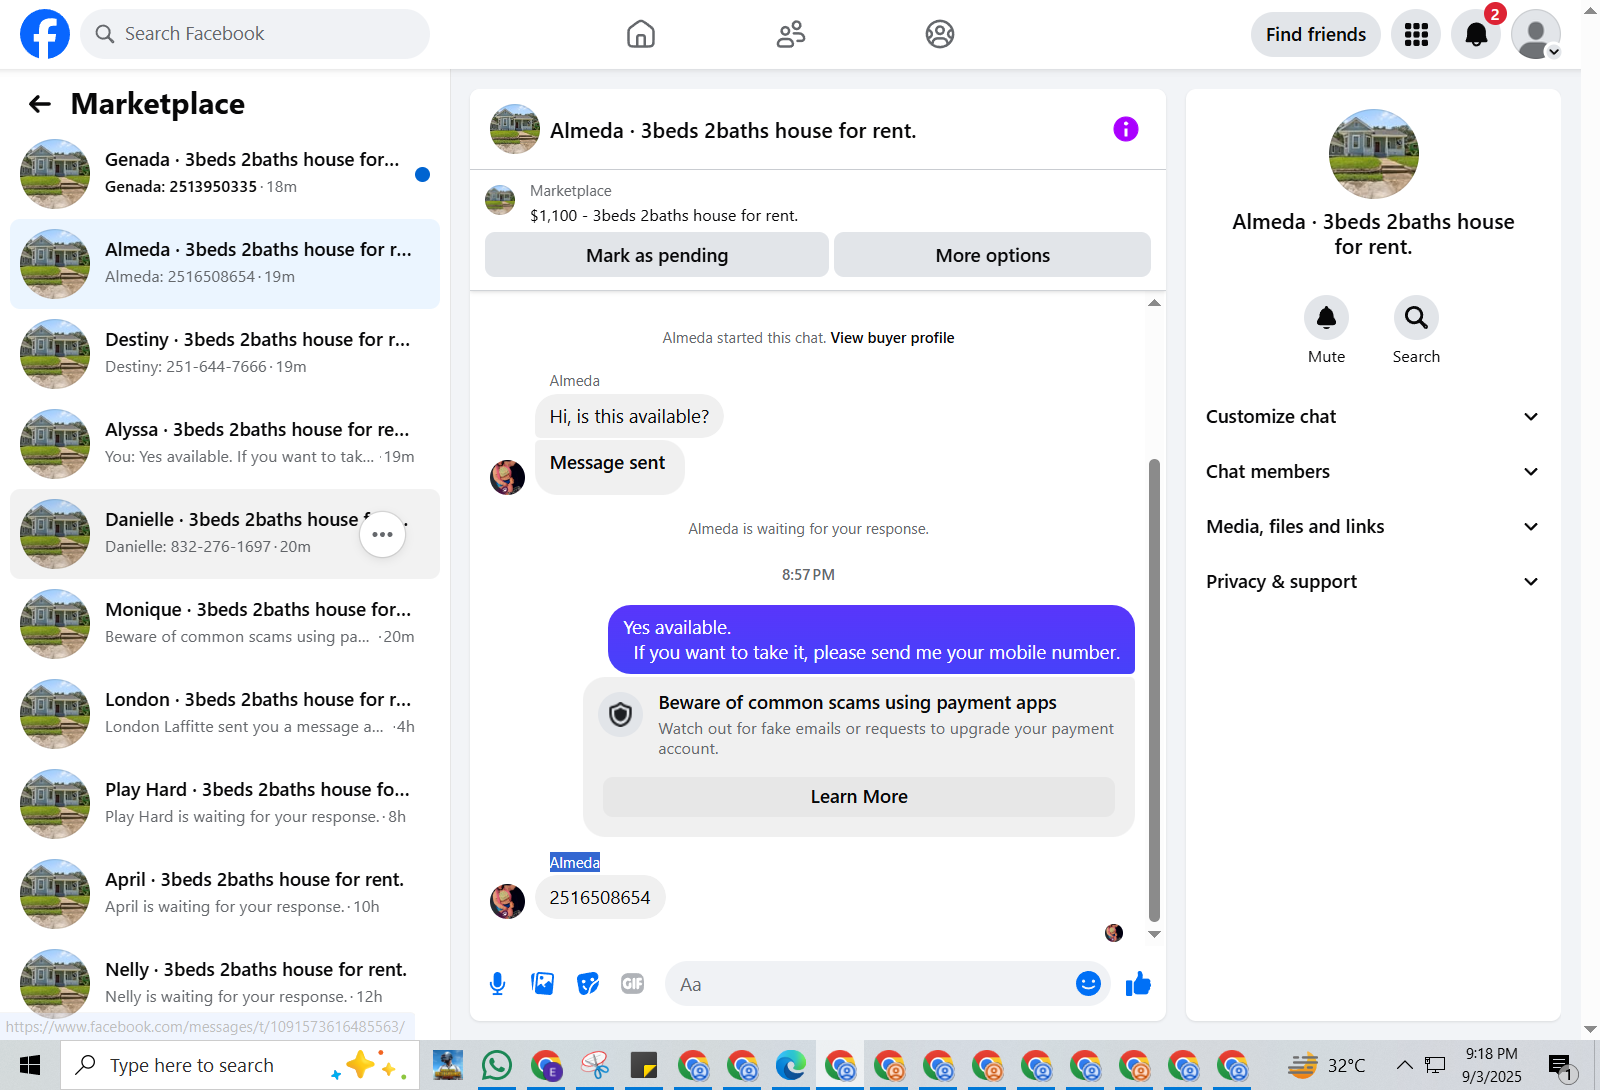This screenshot has width=1600, height=1090.
Task: Open Play Hard conversation in the list
Action: [x=225, y=804]
